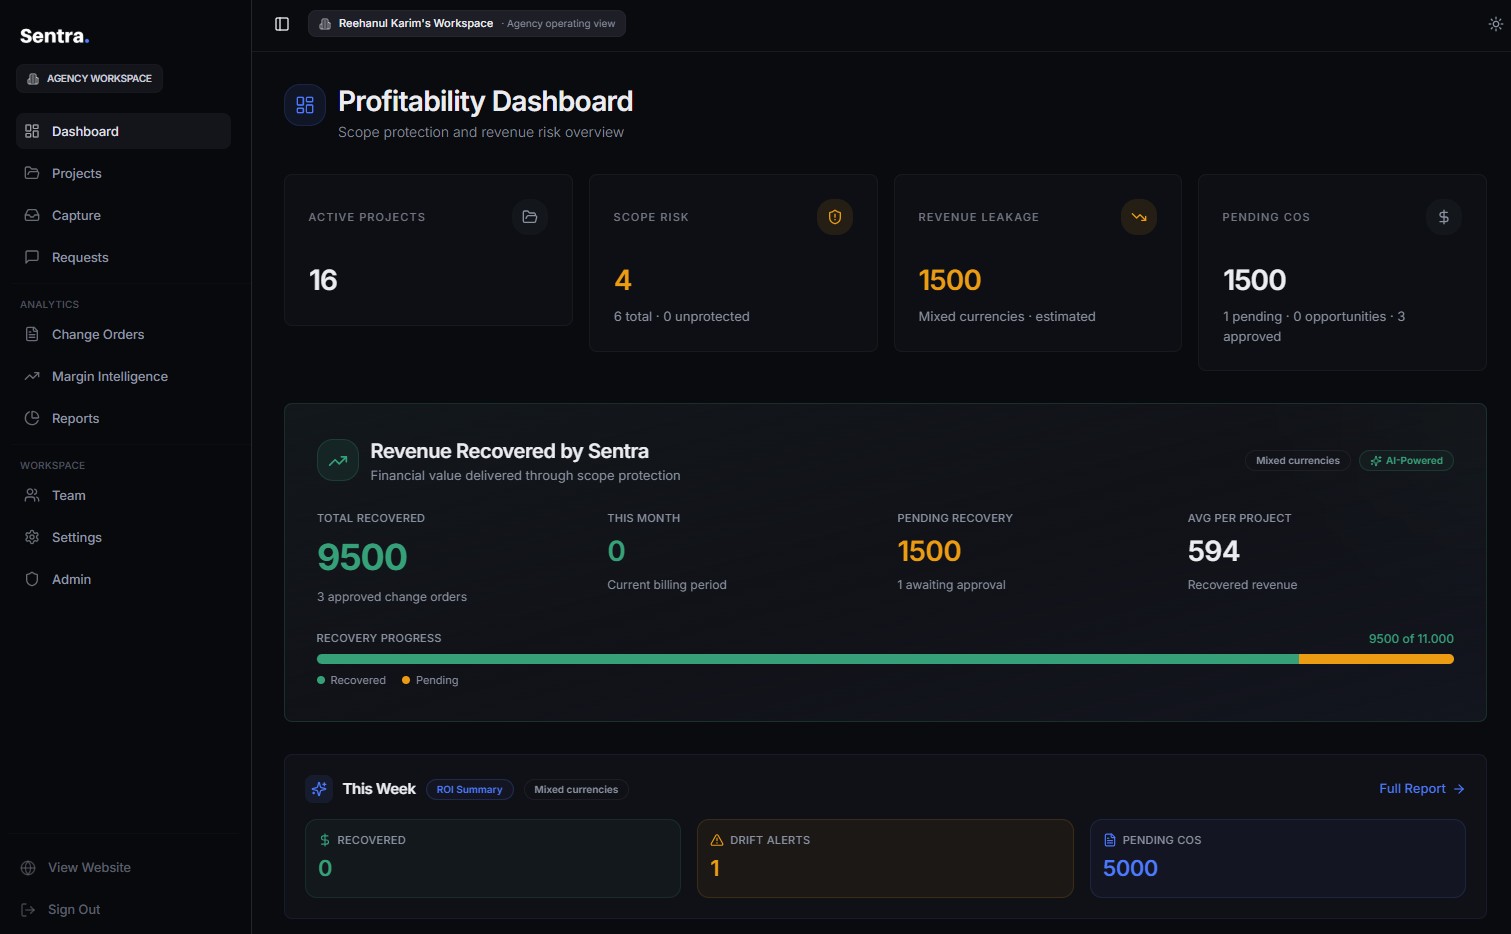1511x934 pixels.
Task: Click the Active Projects folder icon
Action: [530, 217]
